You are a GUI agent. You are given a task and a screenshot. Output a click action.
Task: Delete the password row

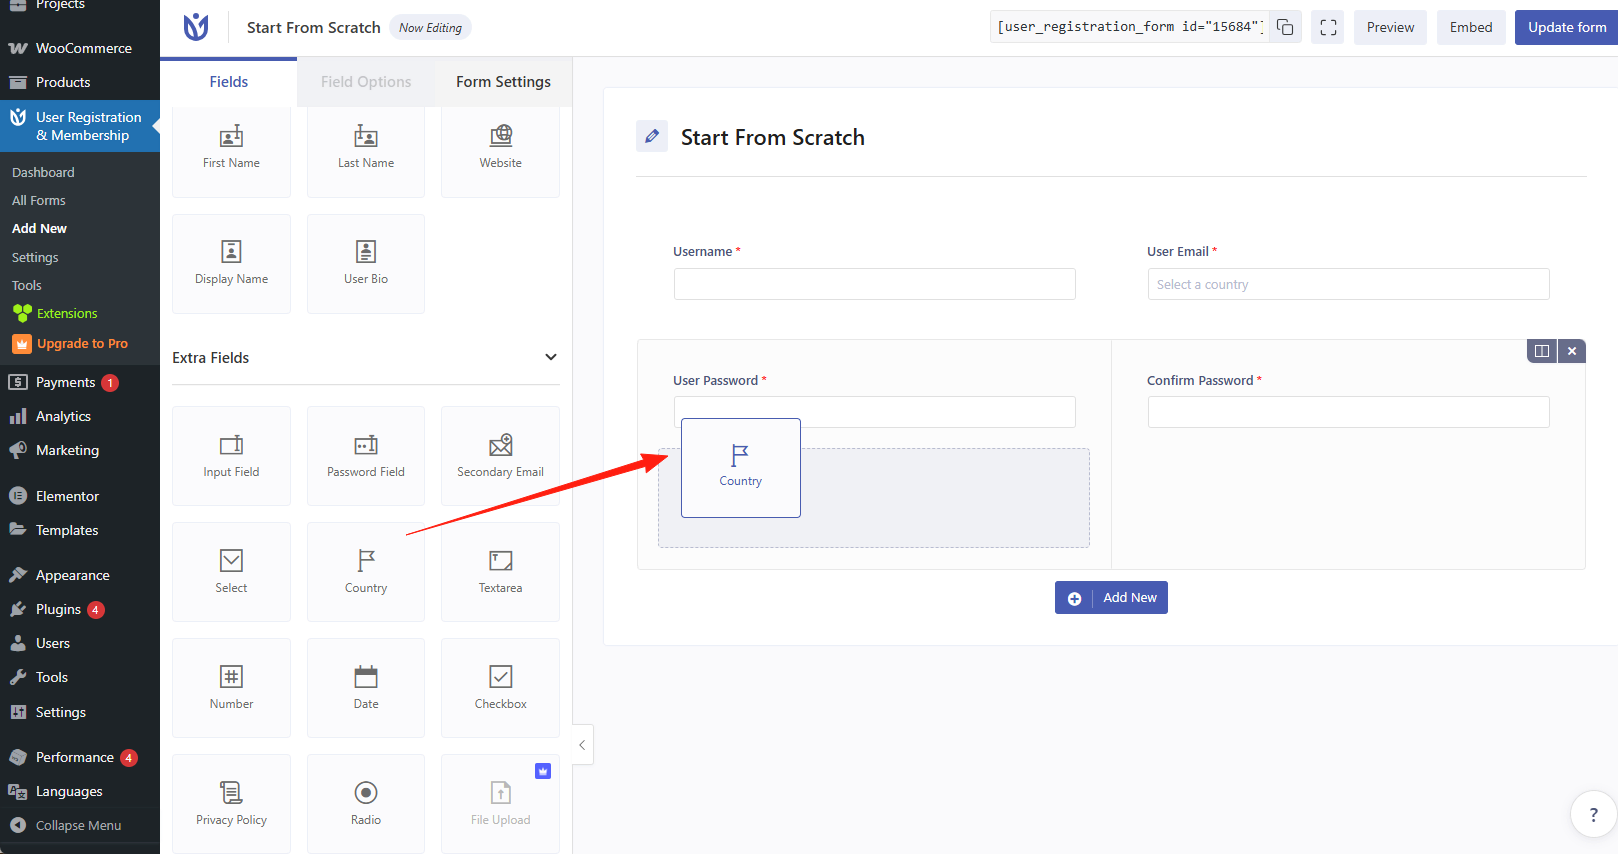(x=1572, y=351)
